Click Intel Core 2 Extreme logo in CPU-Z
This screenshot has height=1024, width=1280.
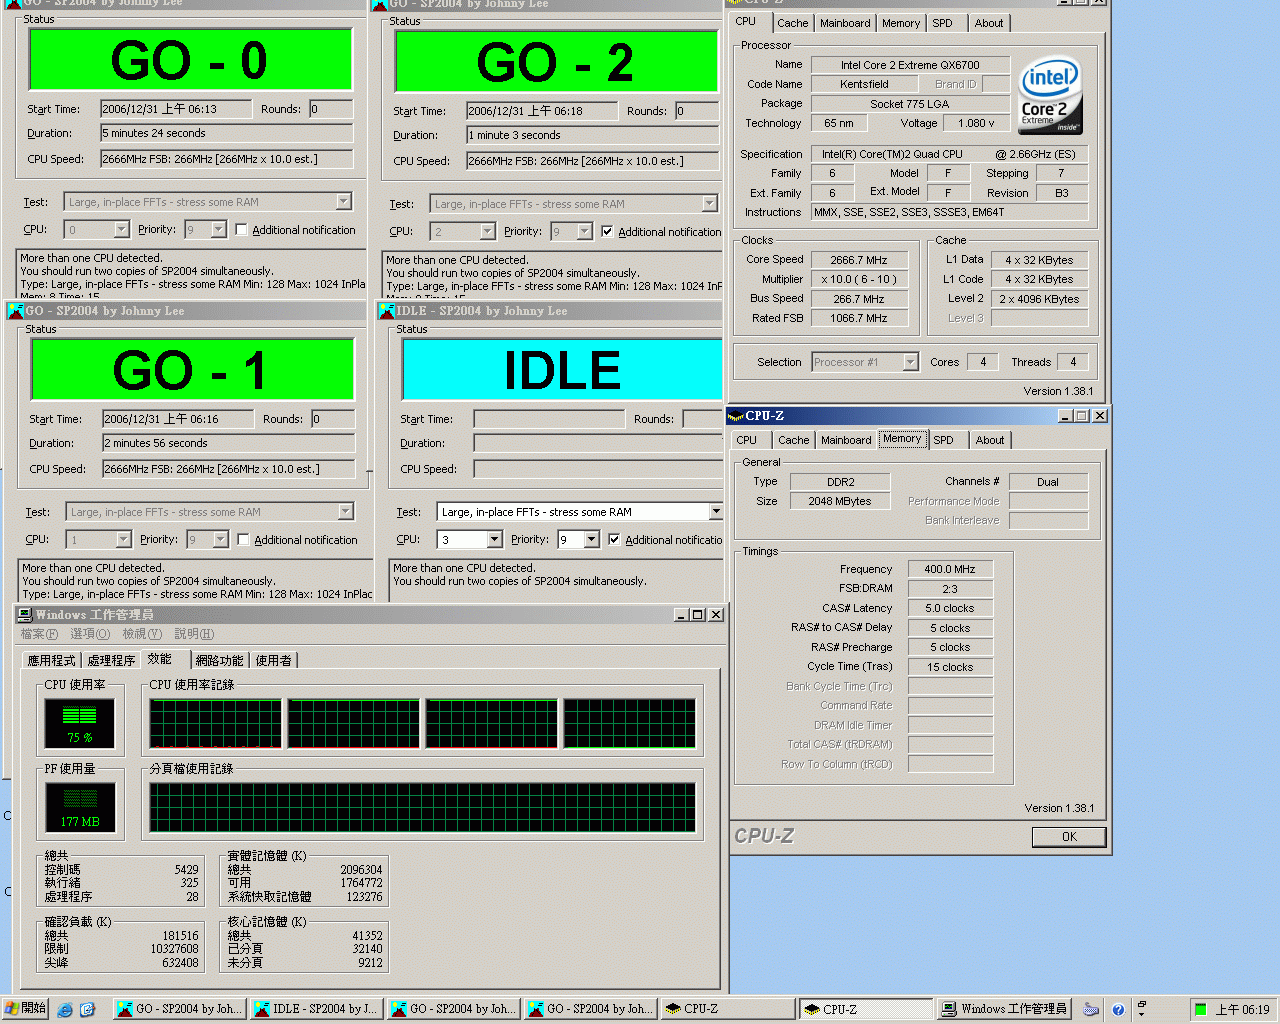point(1050,96)
